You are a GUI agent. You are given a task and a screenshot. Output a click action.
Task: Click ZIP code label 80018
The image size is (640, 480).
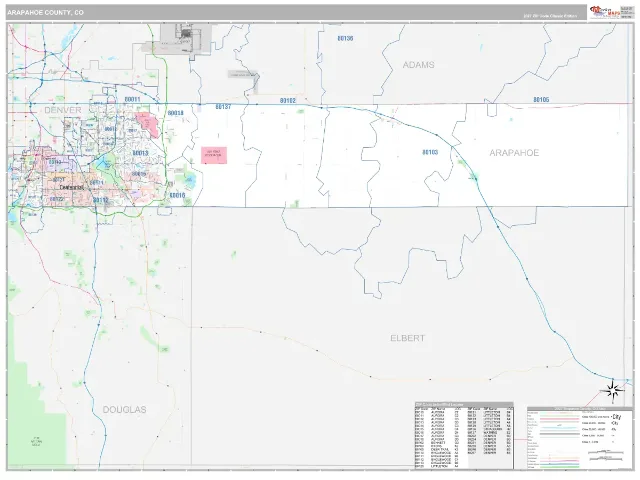point(176,113)
